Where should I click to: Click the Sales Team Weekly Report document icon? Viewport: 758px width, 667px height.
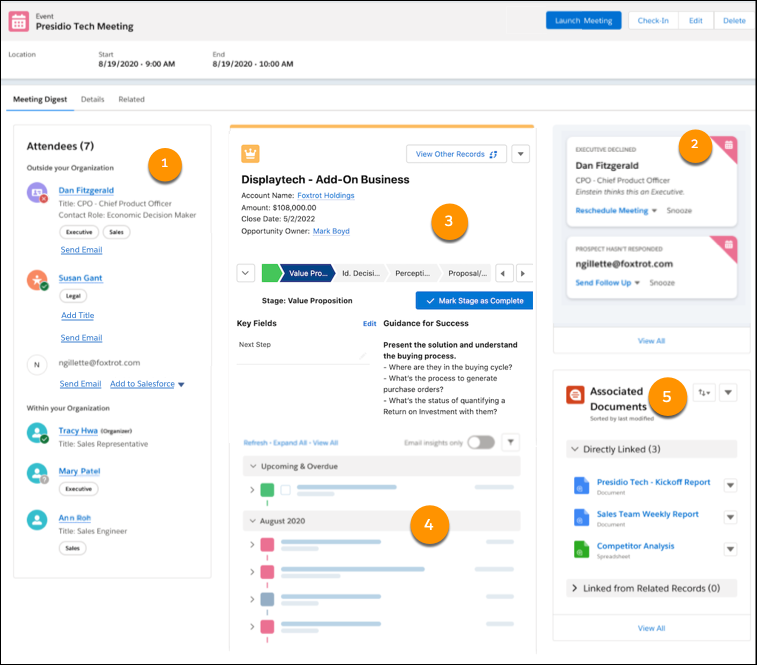click(x=582, y=518)
